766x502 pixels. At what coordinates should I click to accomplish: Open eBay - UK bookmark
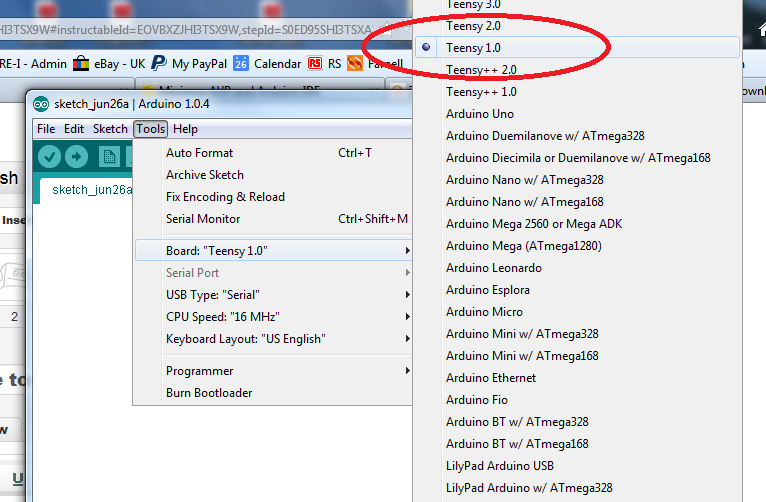(108, 63)
